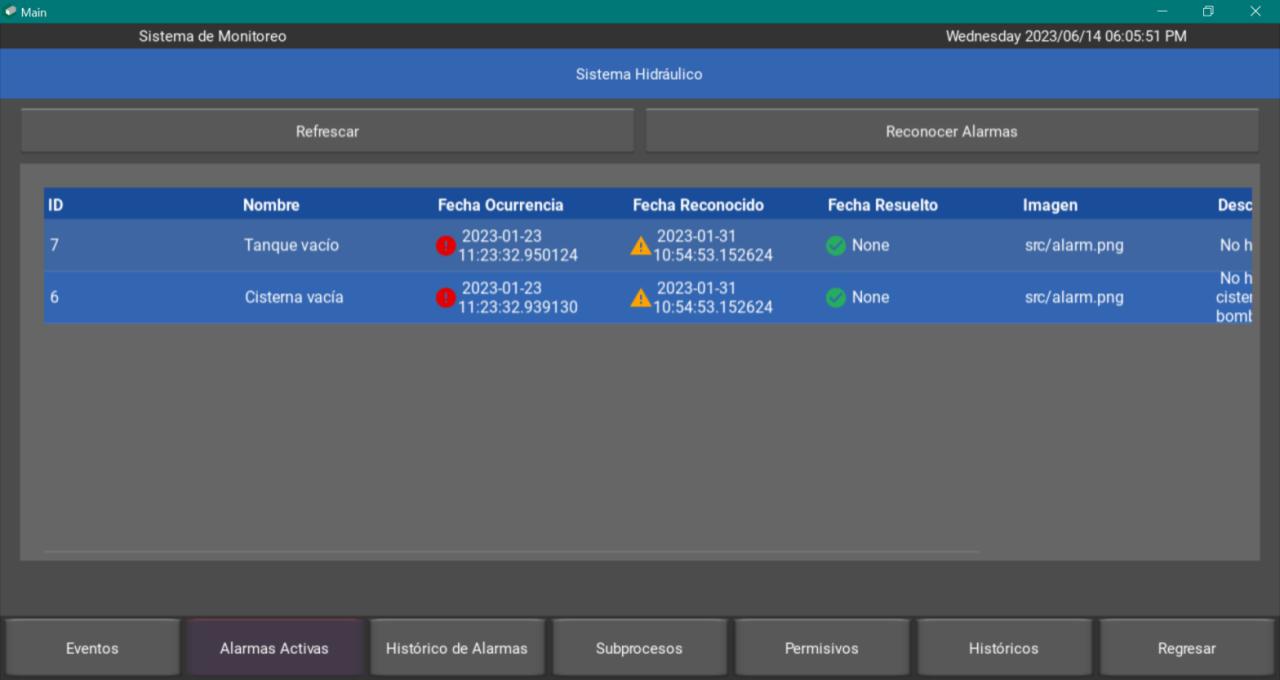Click ID cell with value 7
Image resolution: width=1280 pixels, height=680 pixels.
[54, 245]
